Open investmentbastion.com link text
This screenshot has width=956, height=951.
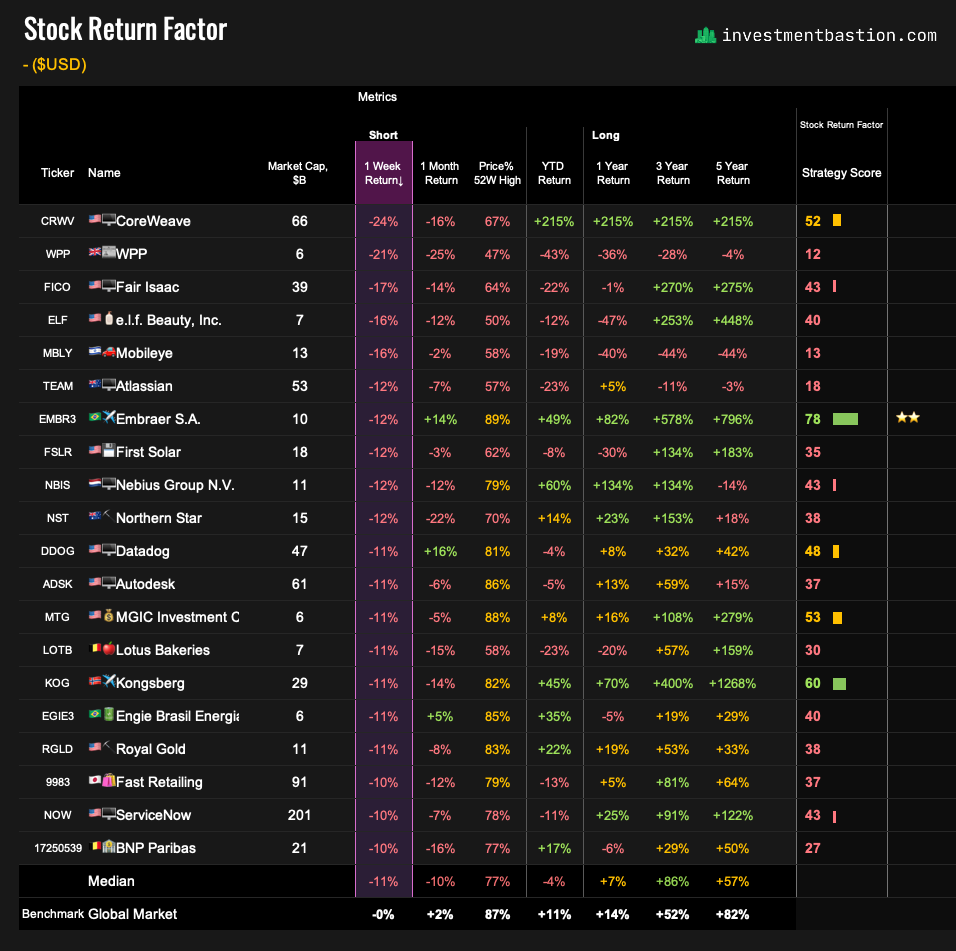point(829,35)
